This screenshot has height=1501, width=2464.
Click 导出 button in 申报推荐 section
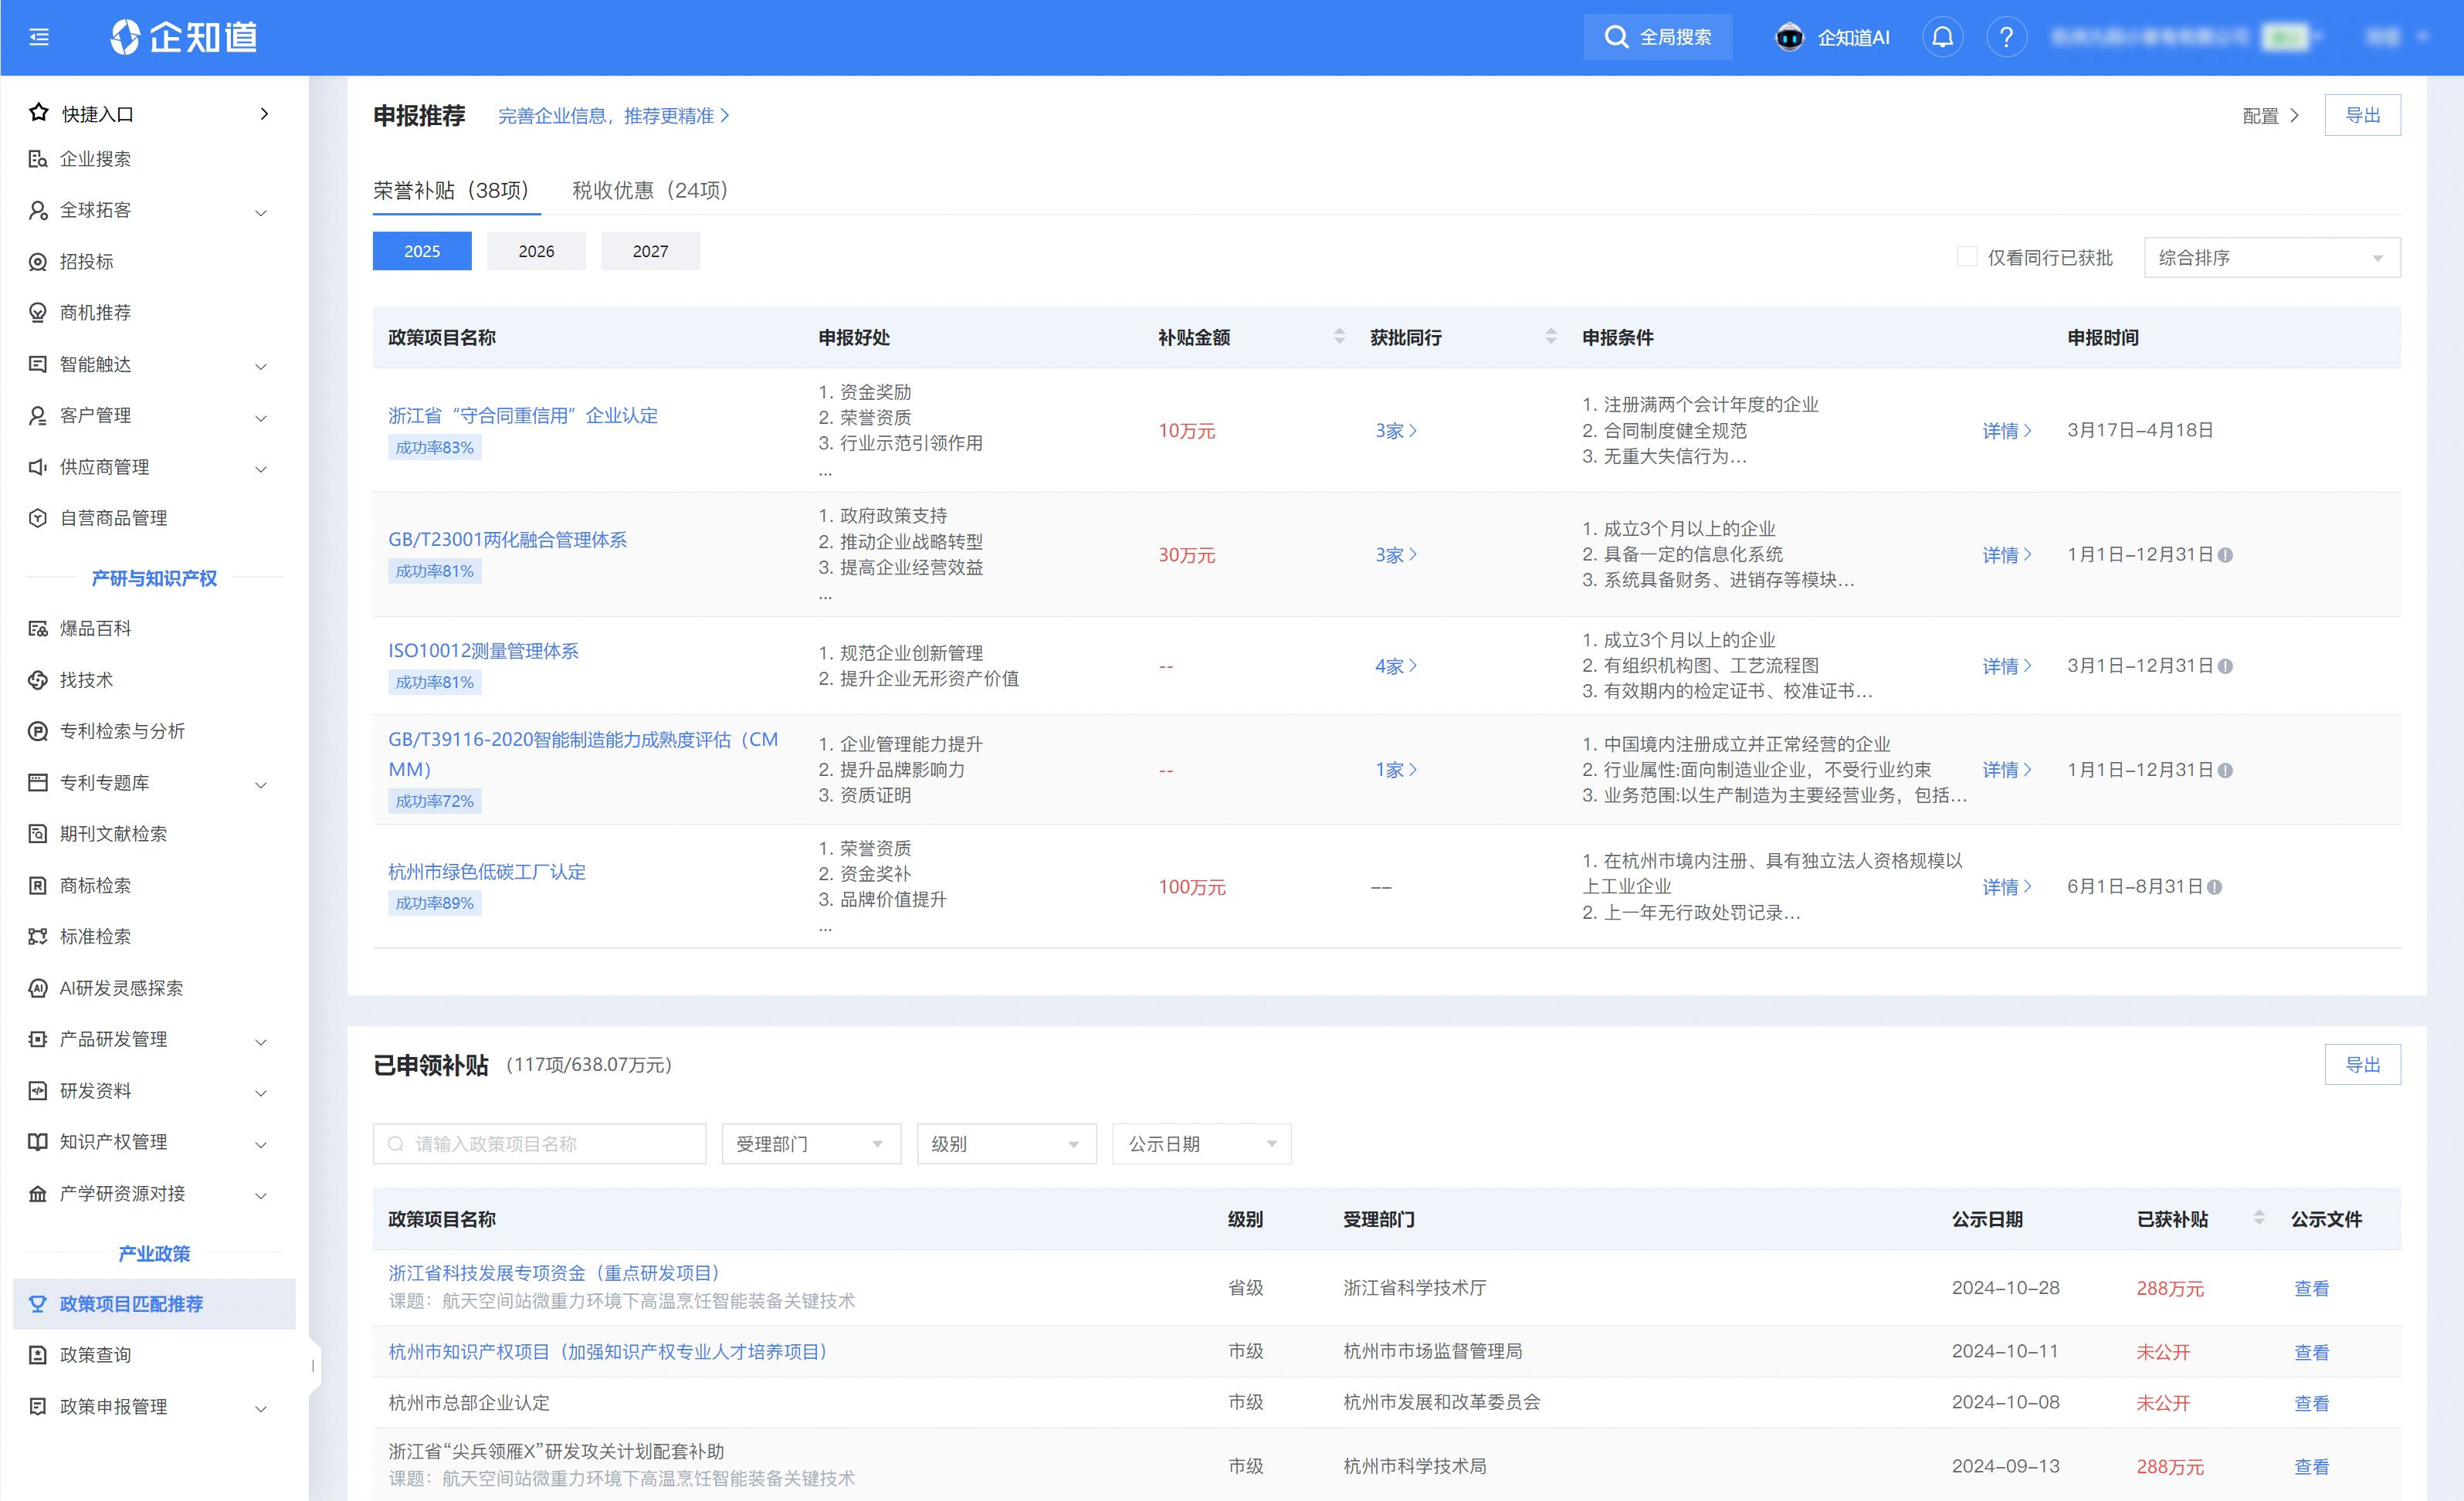tap(2361, 115)
